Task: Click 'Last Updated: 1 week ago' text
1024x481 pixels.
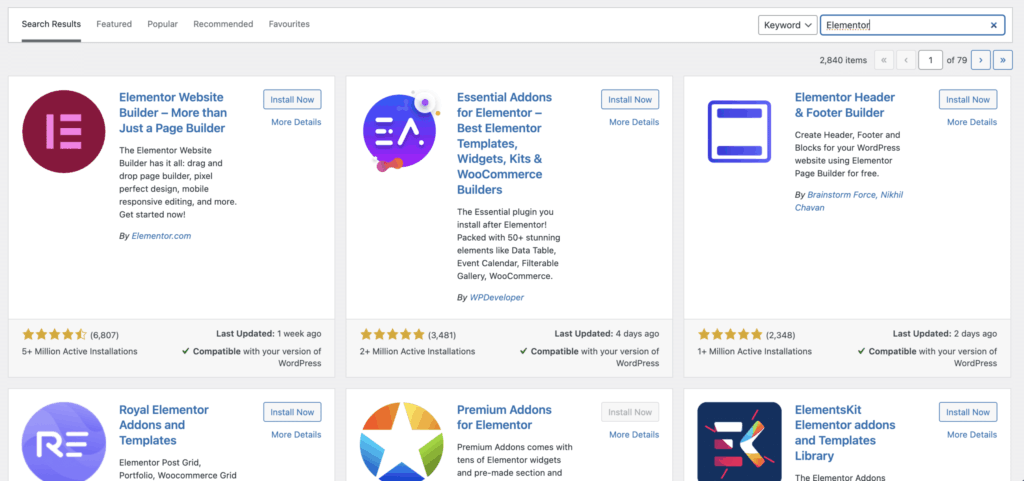Action: click(268, 334)
